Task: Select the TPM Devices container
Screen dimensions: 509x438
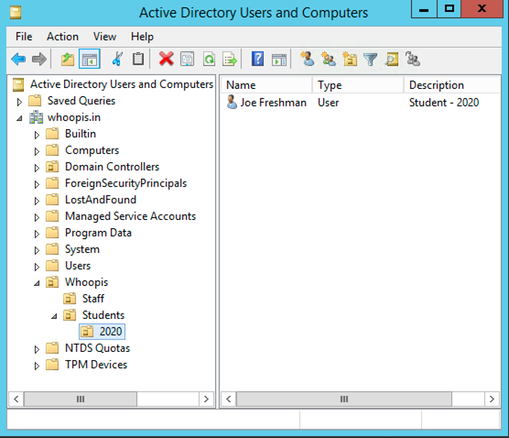Action: pyautogui.click(x=96, y=364)
